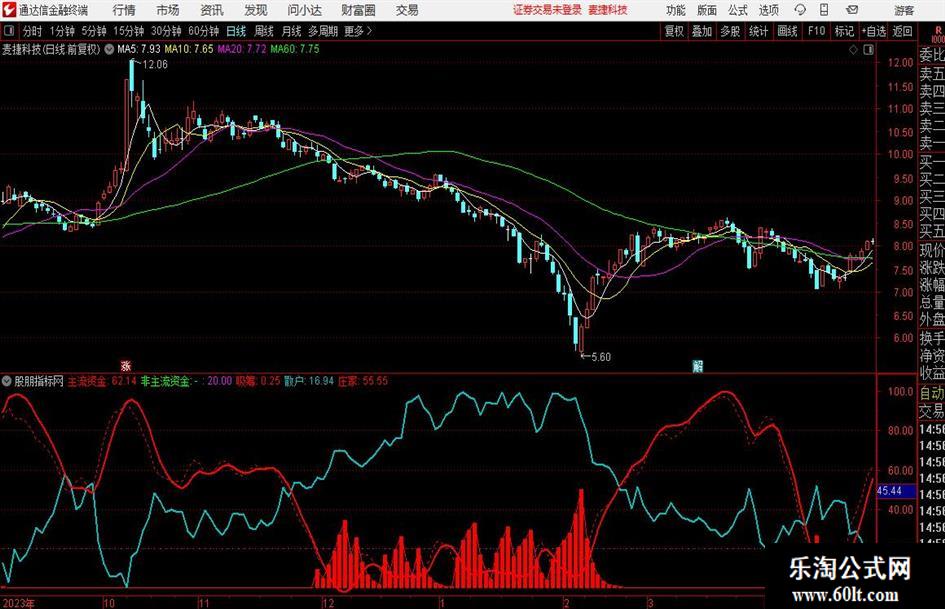This screenshot has height=609, width=945.
Task: Open the 公式 menu
Action: (x=737, y=10)
